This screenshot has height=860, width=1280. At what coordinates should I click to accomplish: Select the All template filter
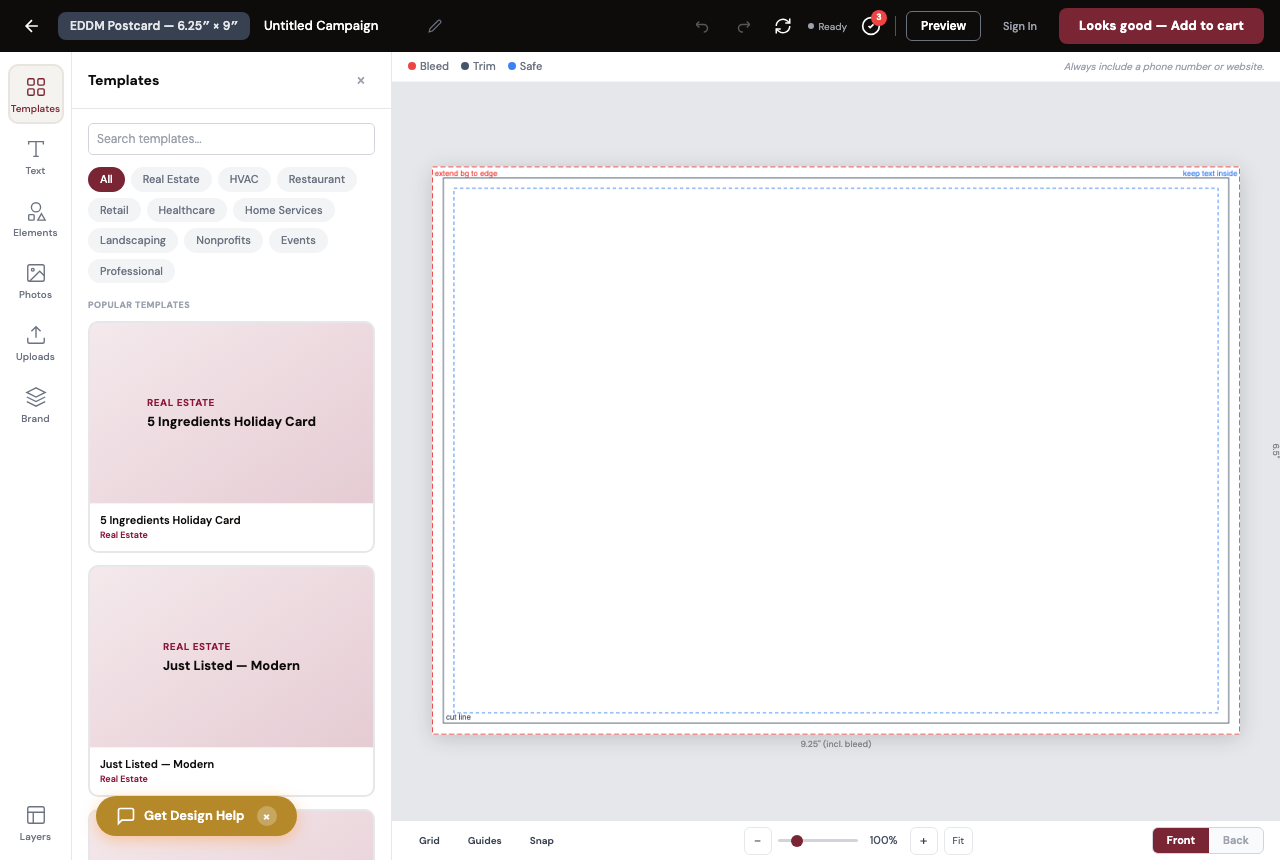pos(106,179)
